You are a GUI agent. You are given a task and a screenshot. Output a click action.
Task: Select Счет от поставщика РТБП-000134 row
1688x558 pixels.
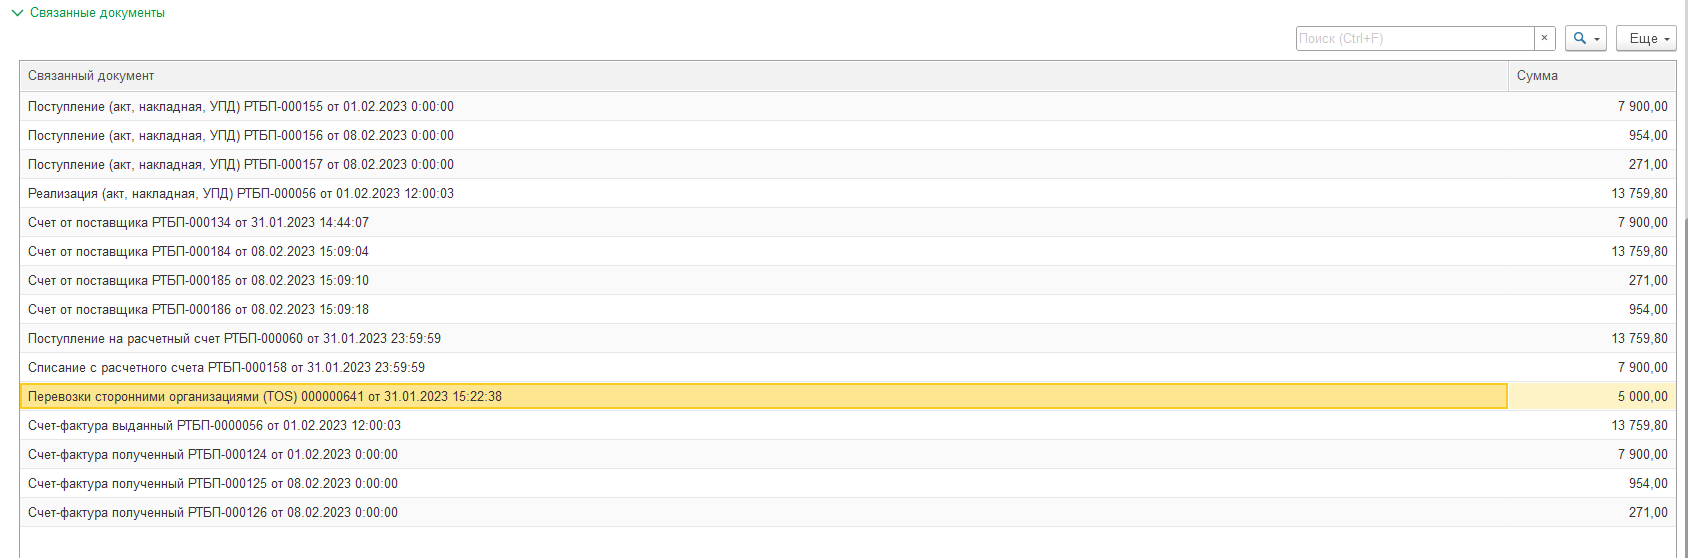(x=847, y=222)
